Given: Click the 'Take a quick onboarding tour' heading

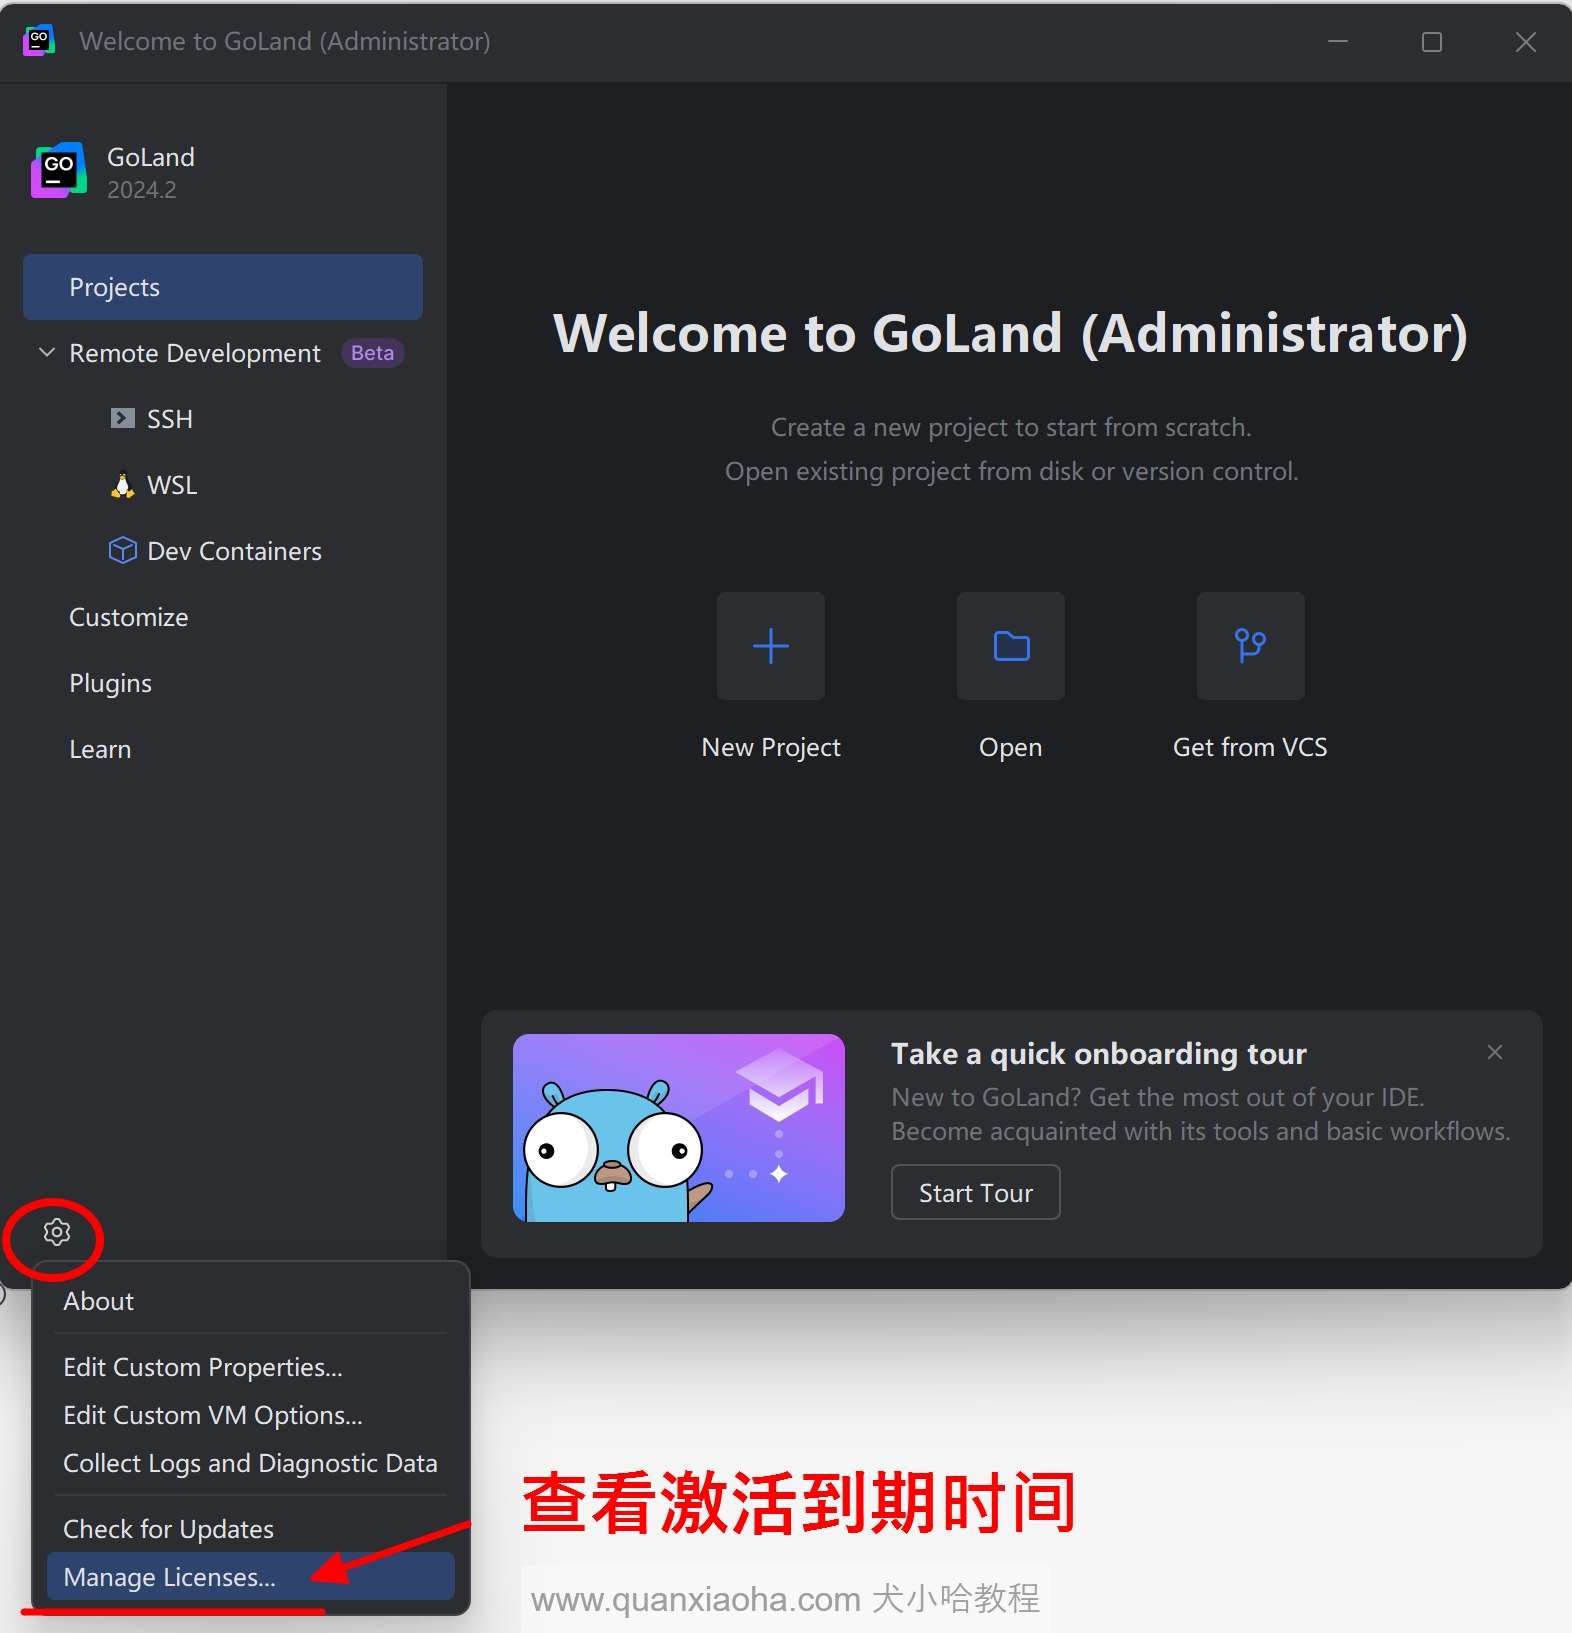Looking at the screenshot, I should pos(1099,1053).
